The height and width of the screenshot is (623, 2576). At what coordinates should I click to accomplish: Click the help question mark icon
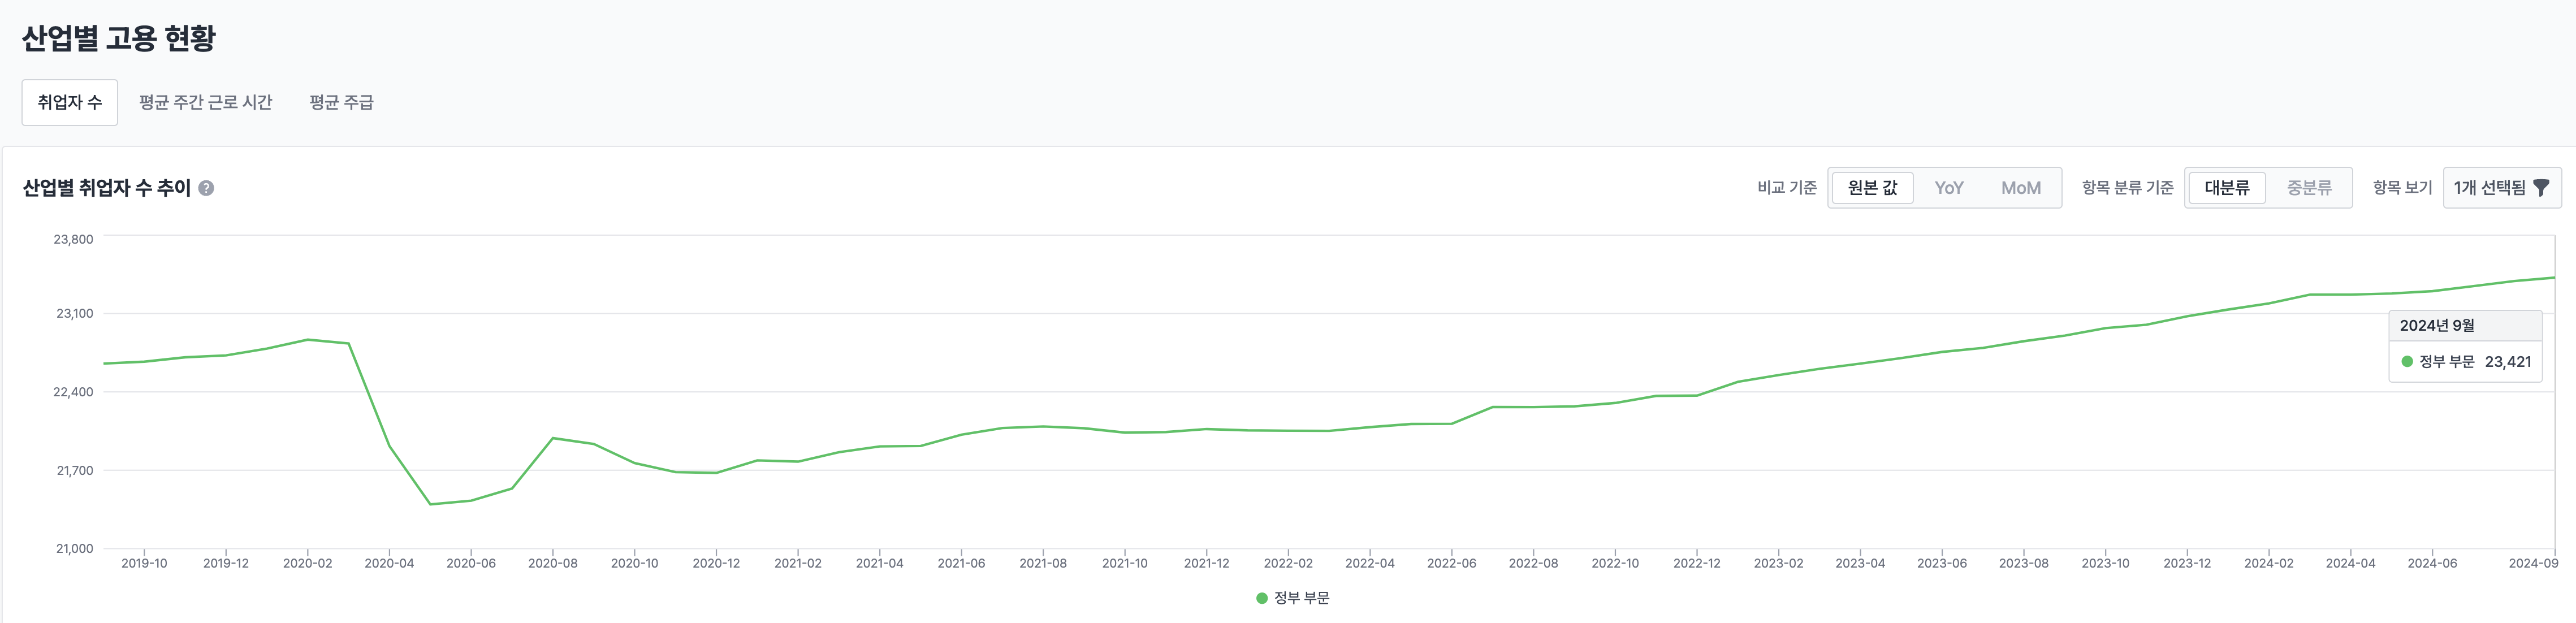pos(206,188)
